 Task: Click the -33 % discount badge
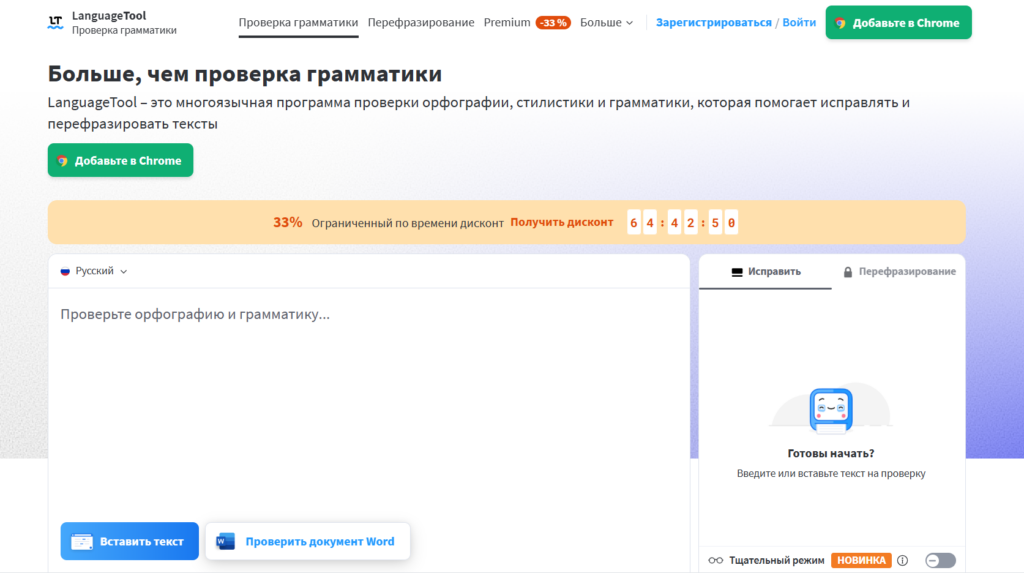(x=553, y=23)
